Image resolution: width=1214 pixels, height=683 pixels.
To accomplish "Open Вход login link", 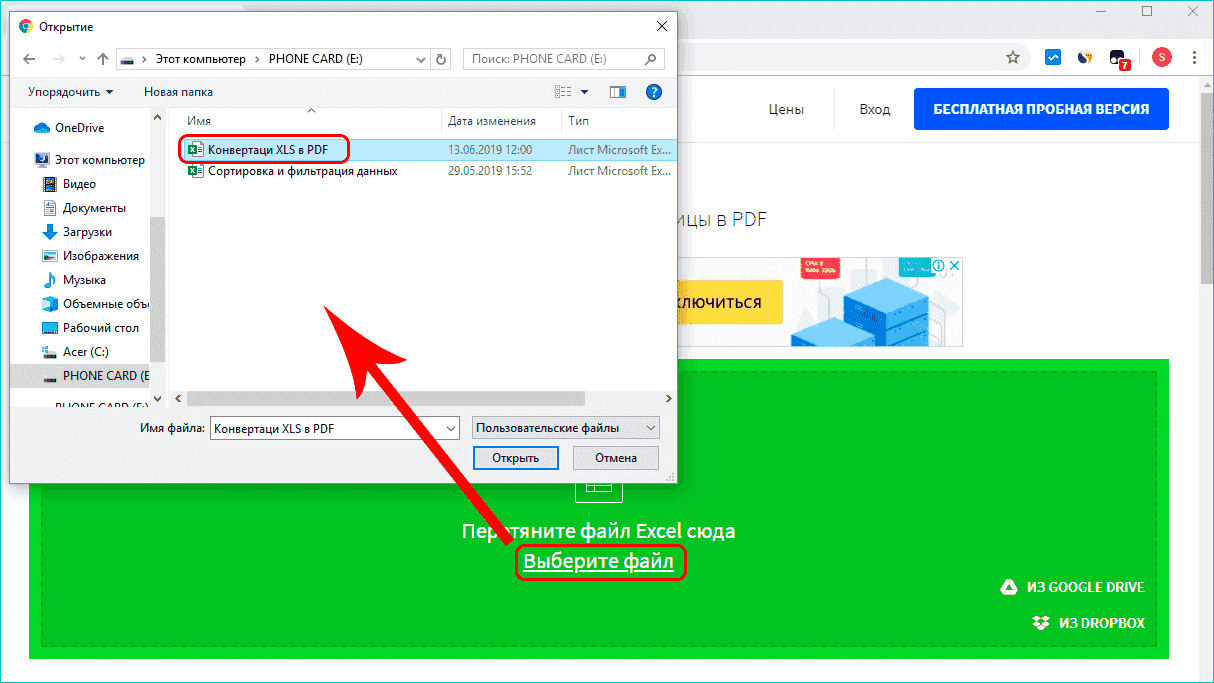I will click(x=875, y=110).
